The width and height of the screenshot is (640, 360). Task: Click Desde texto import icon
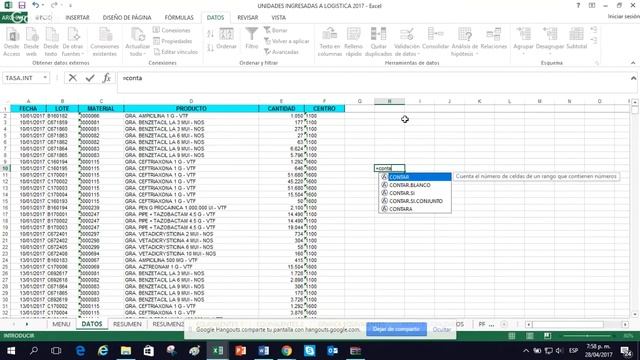click(x=51, y=42)
